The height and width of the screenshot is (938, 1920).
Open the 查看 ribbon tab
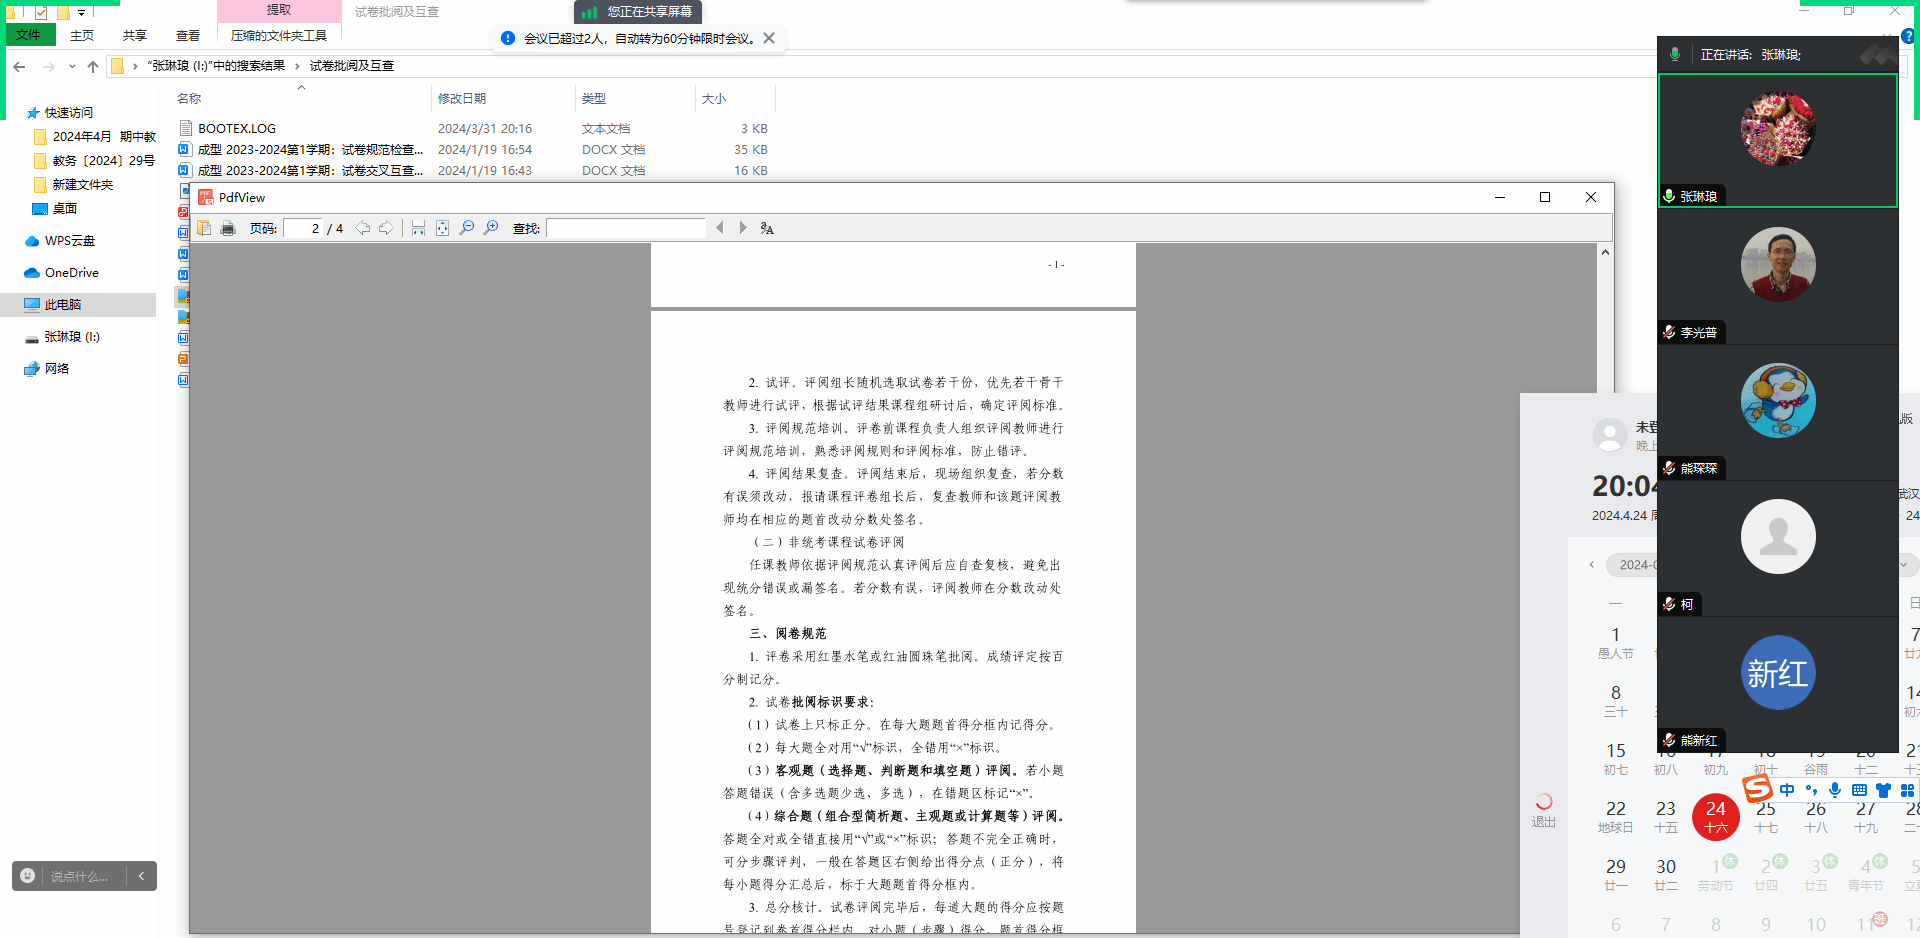(x=187, y=36)
